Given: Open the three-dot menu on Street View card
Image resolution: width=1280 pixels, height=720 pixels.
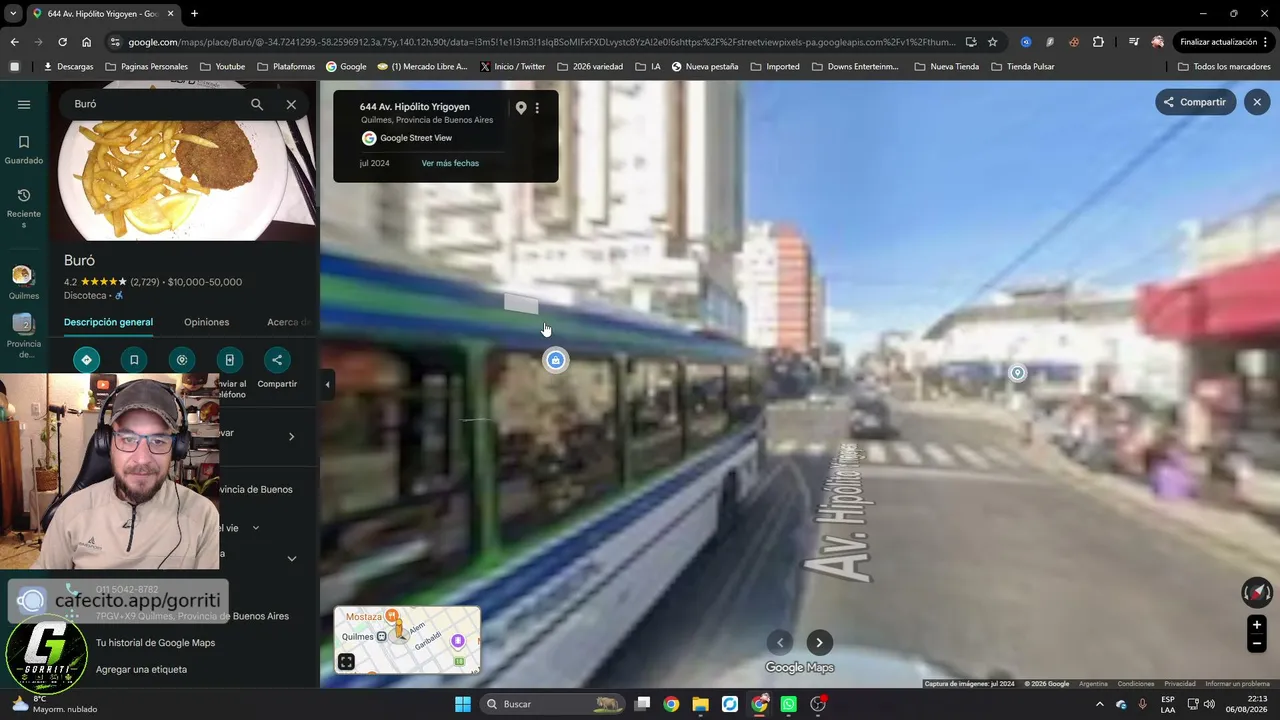Looking at the screenshot, I should pos(537,108).
